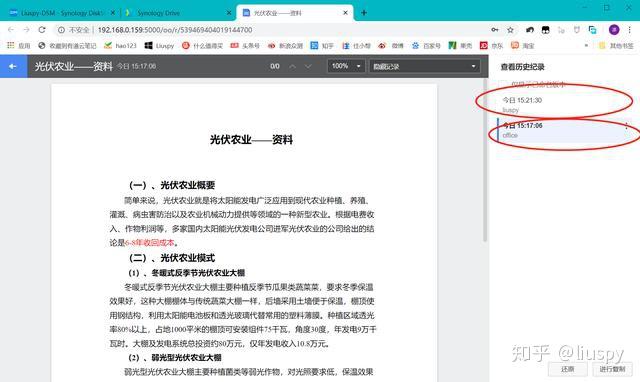Click the document title 光伏农业——资料 heading
This screenshot has width=640, height=382.
(251, 140)
